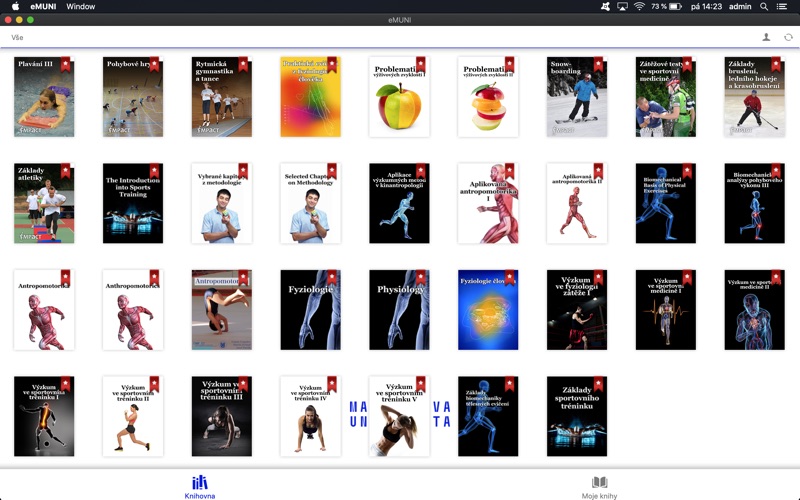Viewport: 800px width, 500px height.
Task: Open the Základy atletiky book
Action: (x=44, y=203)
